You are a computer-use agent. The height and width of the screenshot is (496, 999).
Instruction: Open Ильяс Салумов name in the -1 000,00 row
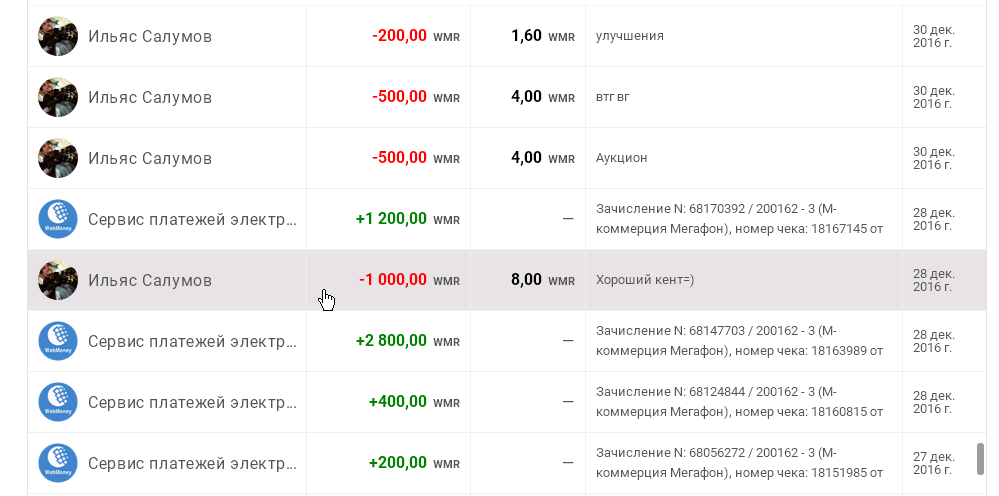point(150,280)
